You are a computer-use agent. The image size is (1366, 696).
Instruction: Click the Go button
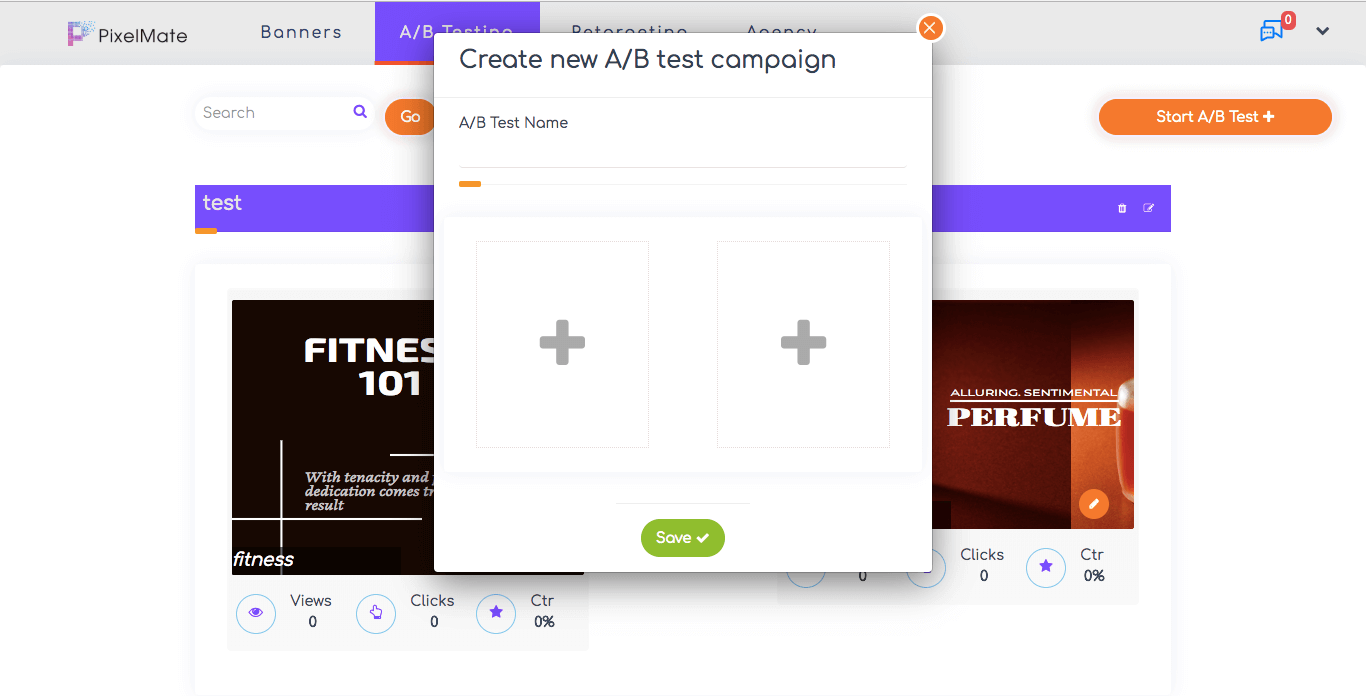click(411, 117)
